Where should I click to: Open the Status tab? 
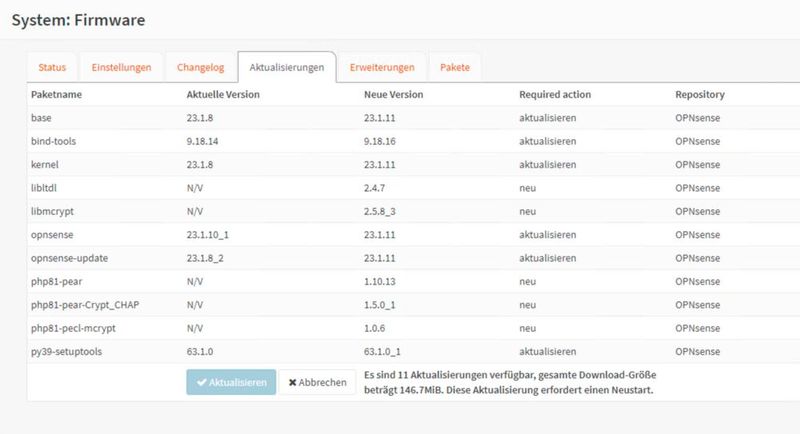click(x=52, y=67)
